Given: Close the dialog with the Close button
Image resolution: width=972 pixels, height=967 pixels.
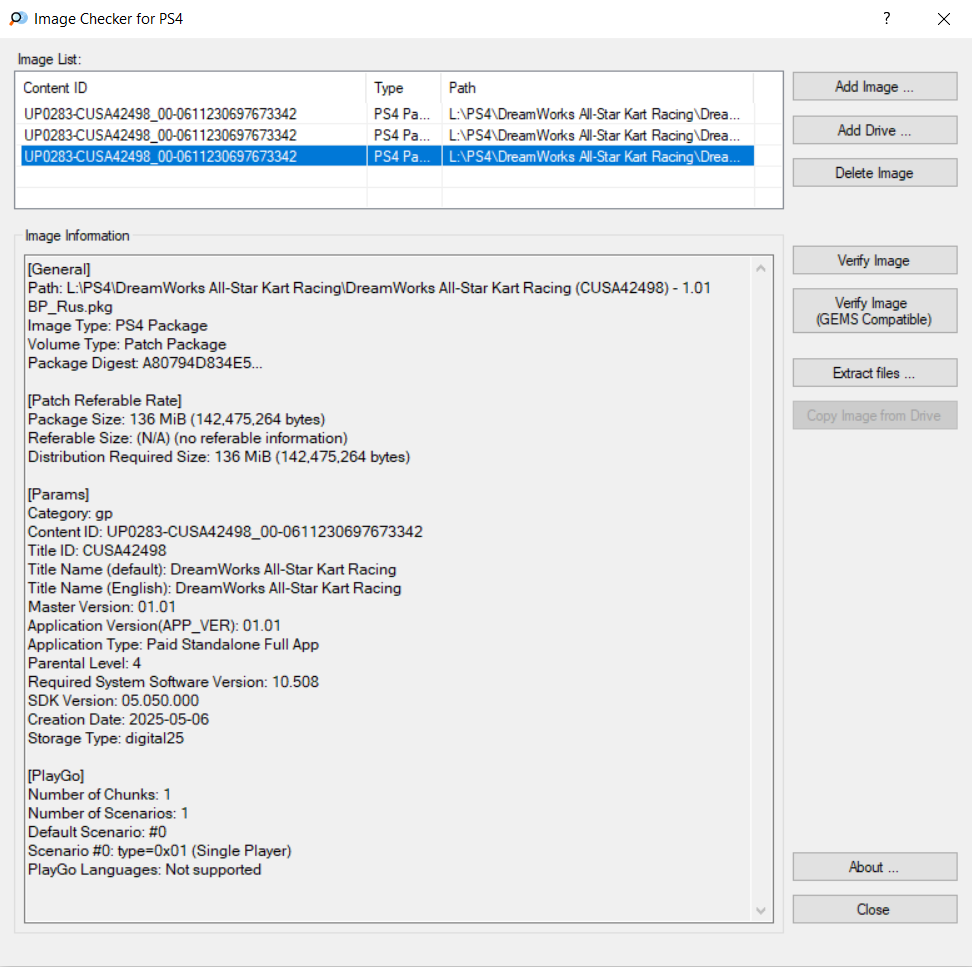Looking at the screenshot, I should point(875,909).
